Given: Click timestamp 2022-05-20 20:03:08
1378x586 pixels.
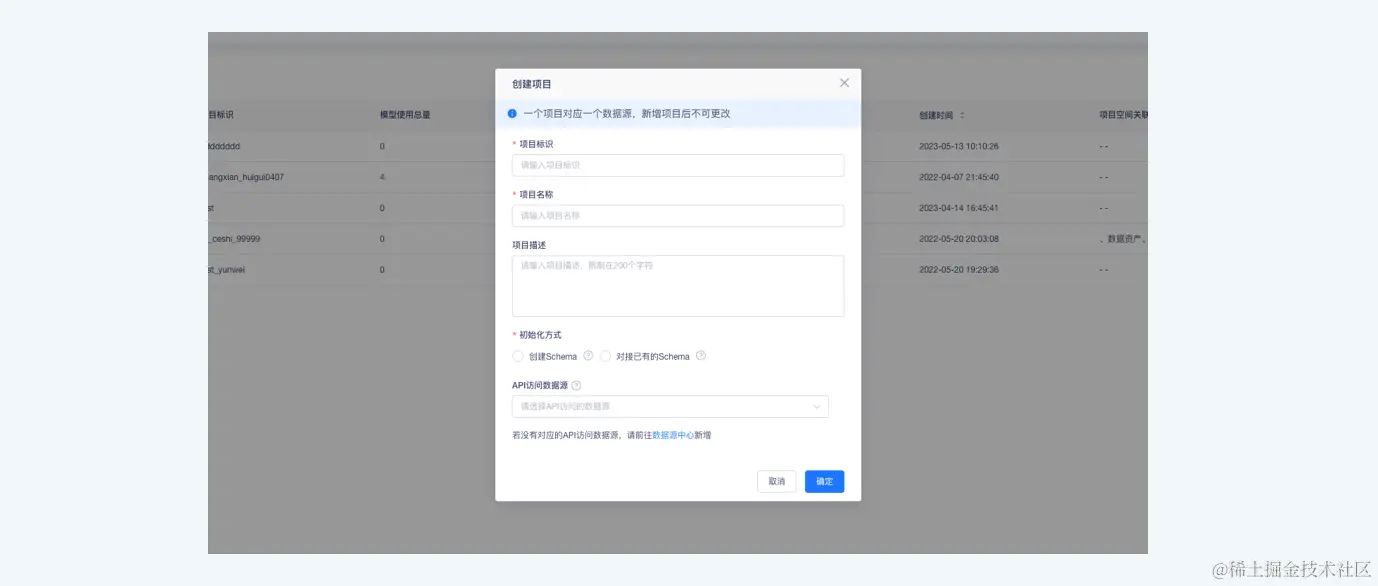Looking at the screenshot, I should pos(959,239).
